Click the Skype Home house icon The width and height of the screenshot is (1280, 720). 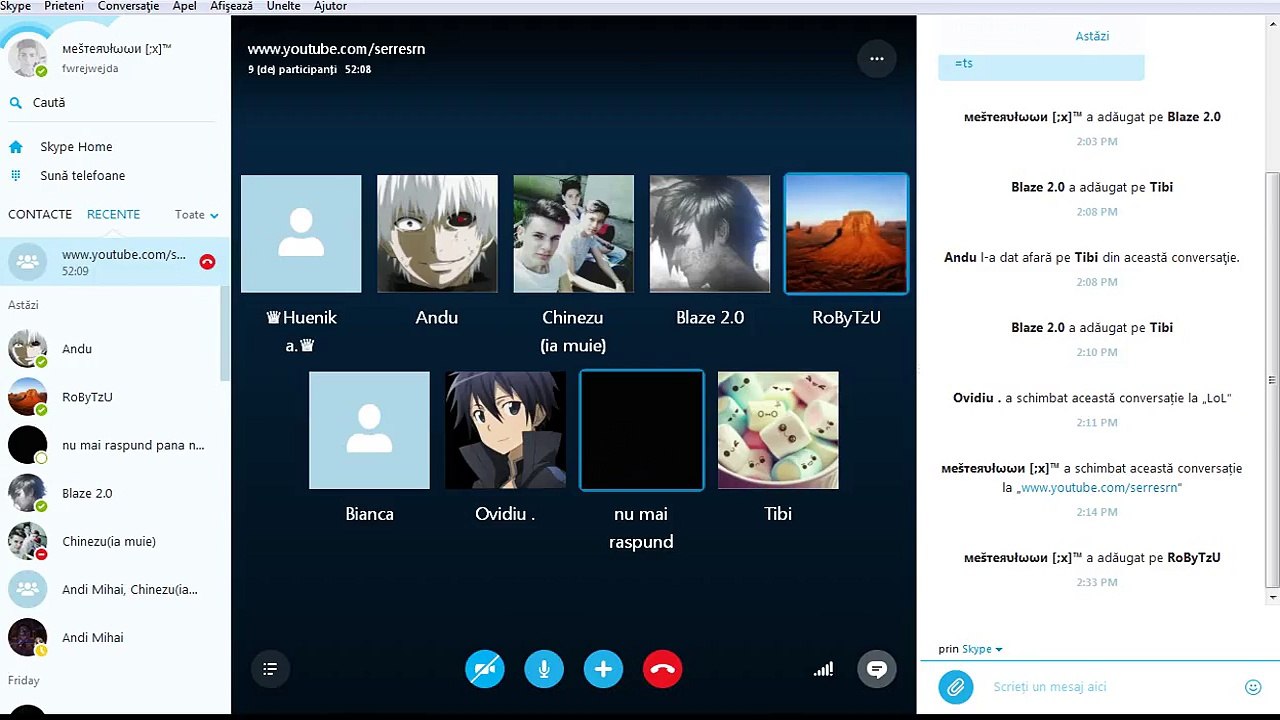[x=16, y=147]
